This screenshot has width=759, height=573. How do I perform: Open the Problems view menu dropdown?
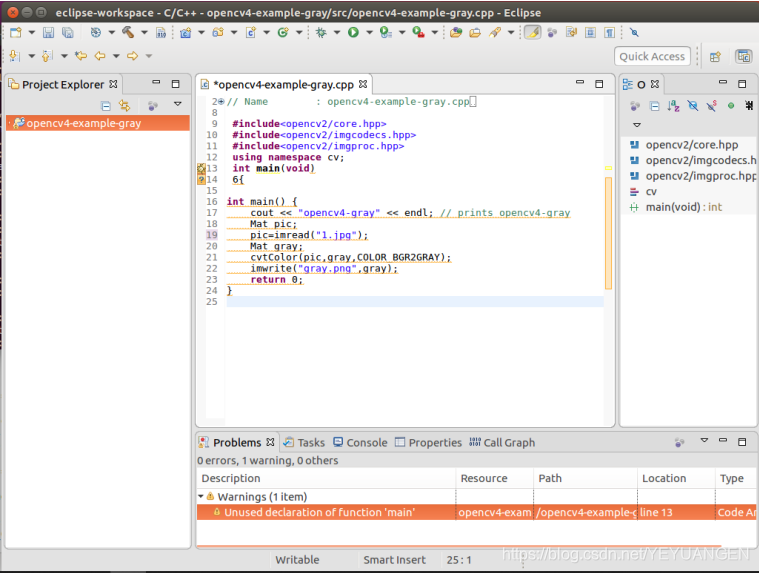tap(704, 442)
